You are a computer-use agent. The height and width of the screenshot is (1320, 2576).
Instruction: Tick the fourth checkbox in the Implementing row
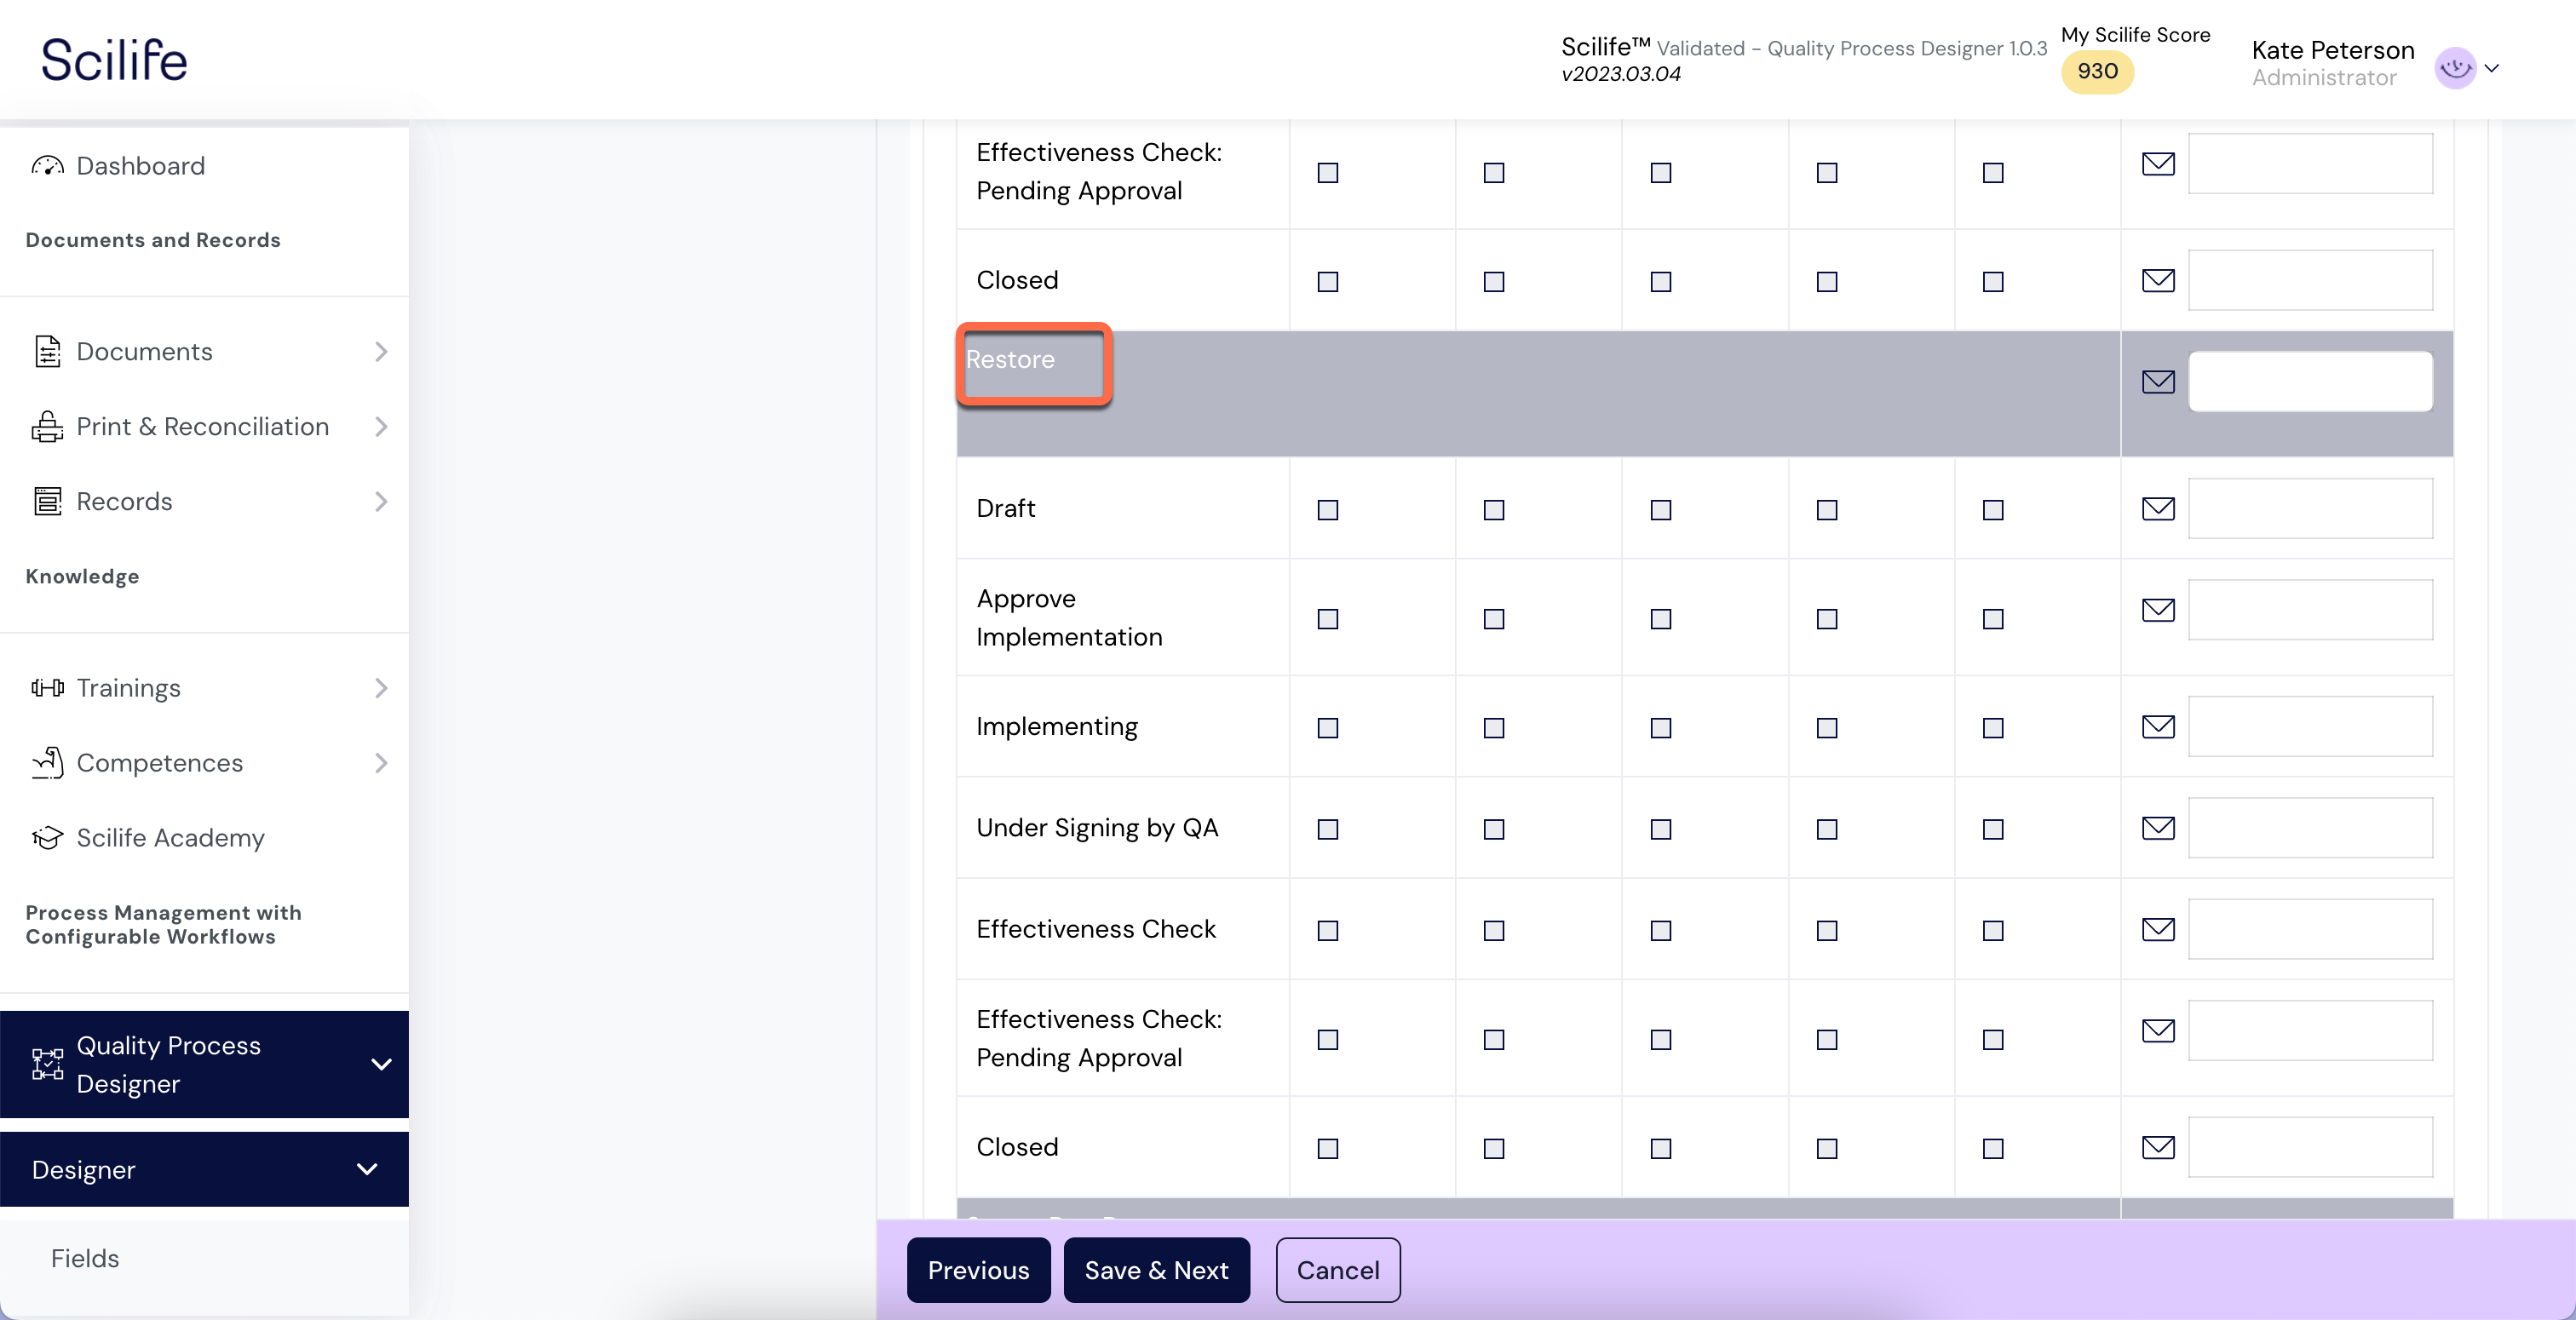coord(1826,728)
